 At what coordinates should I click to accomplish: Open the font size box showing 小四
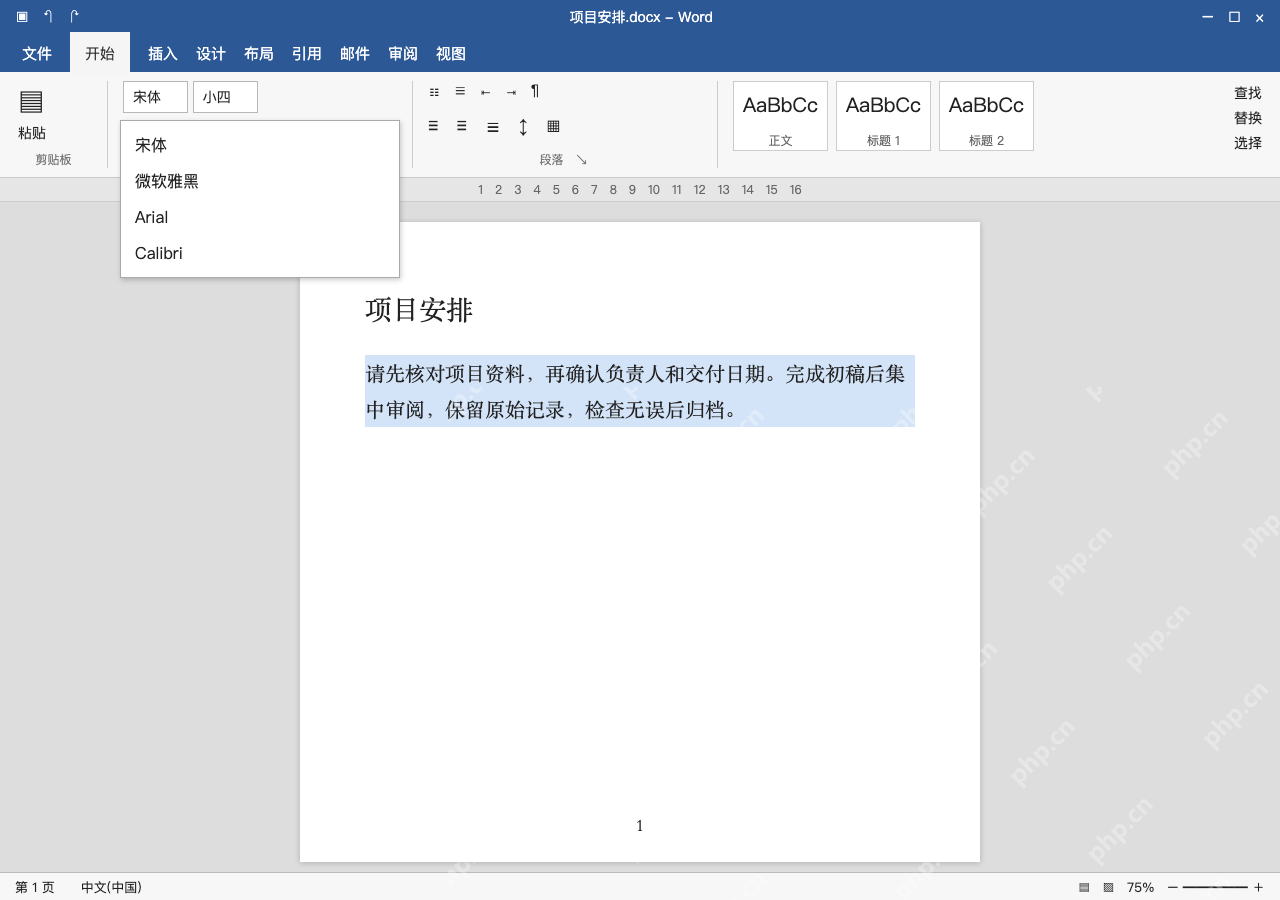pyautogui.click(x=225, y=97)
